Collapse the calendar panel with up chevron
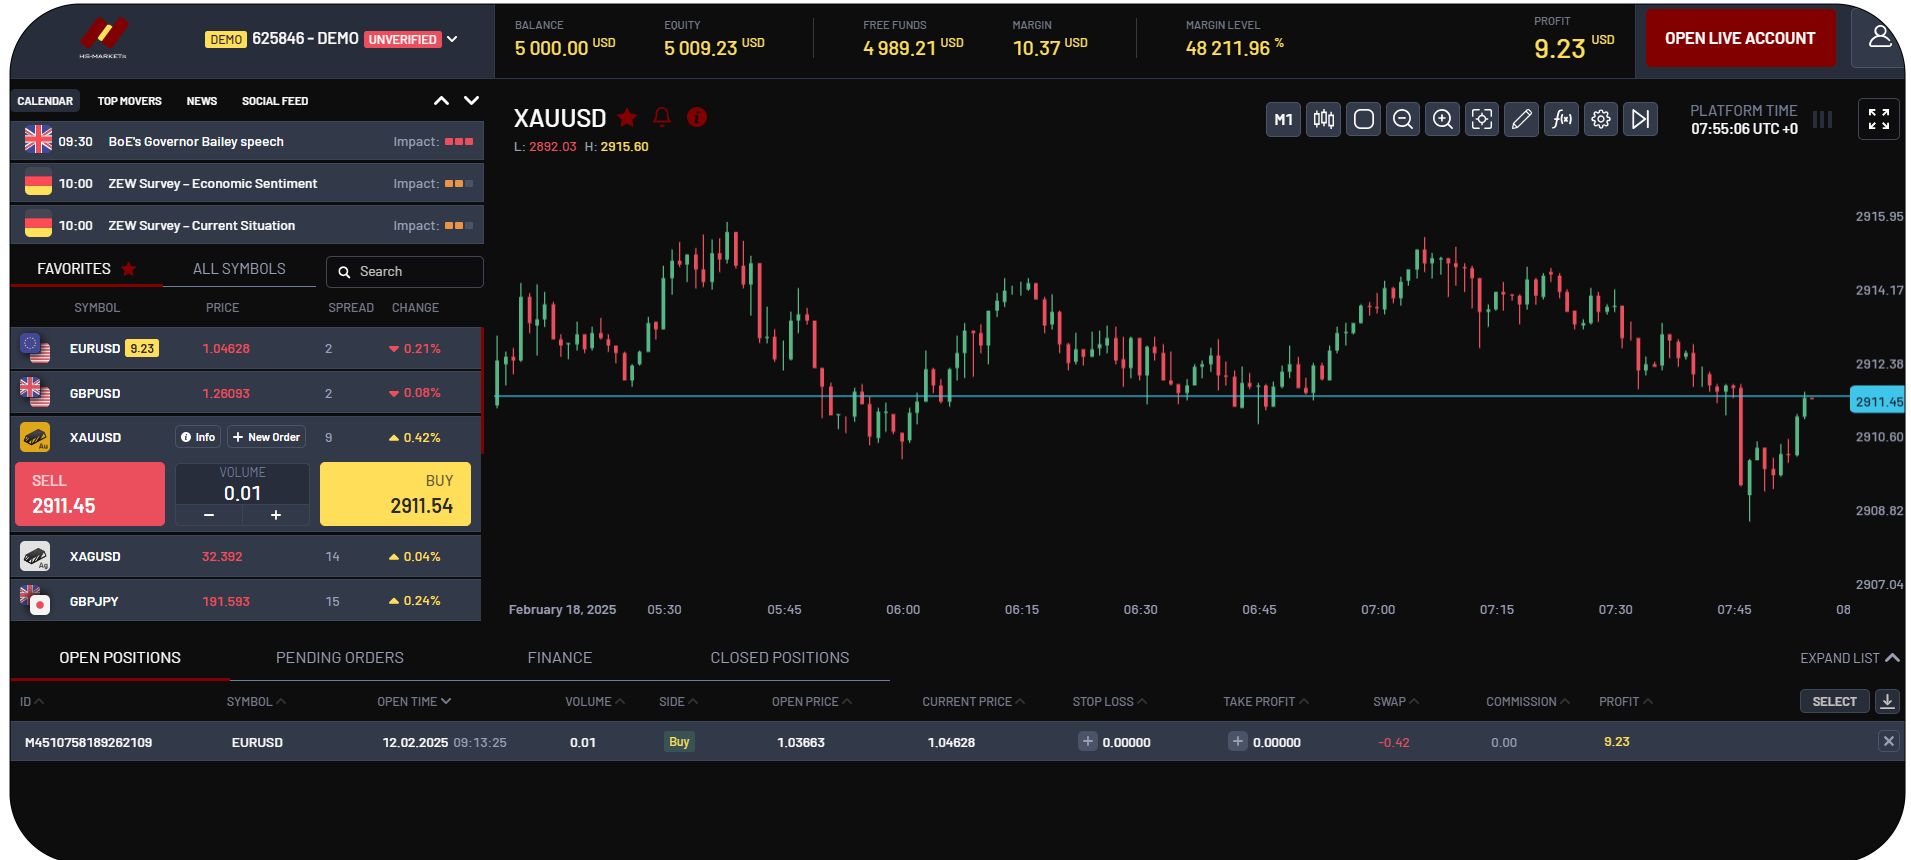 point(441,101)
